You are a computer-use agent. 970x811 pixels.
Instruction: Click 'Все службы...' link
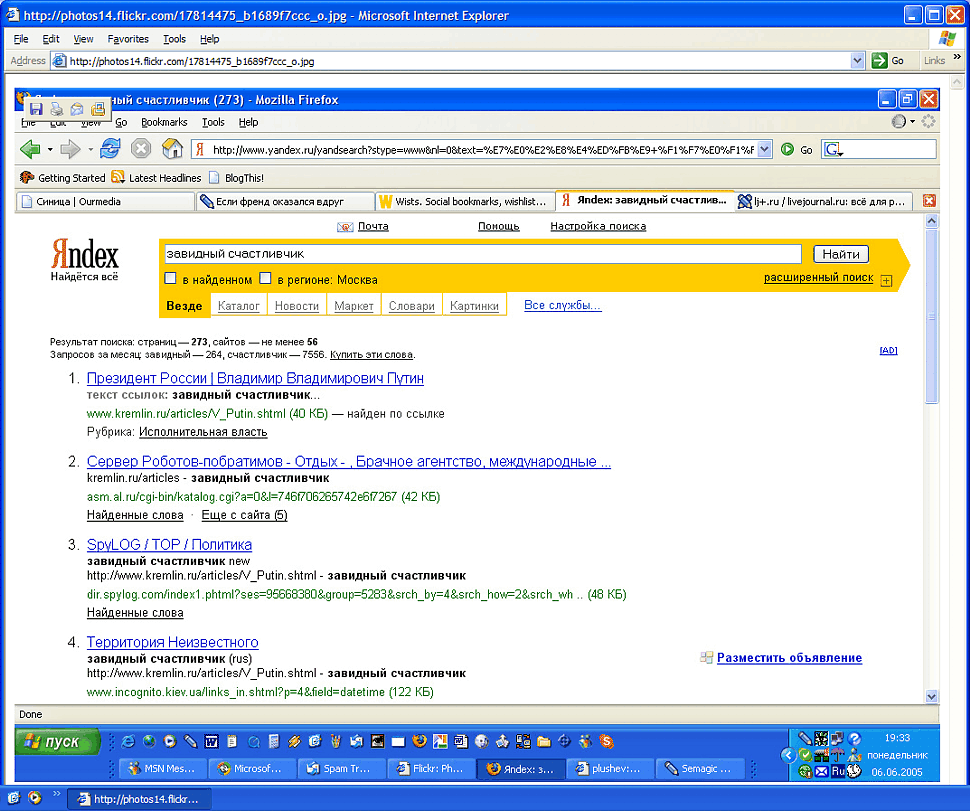point(562,305)
